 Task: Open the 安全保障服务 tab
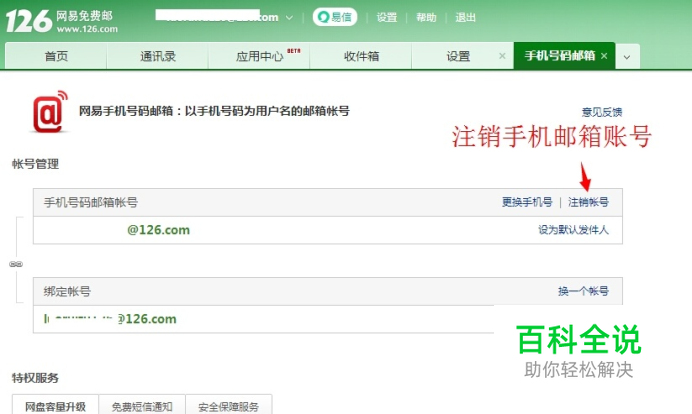[x=229, y=406]
